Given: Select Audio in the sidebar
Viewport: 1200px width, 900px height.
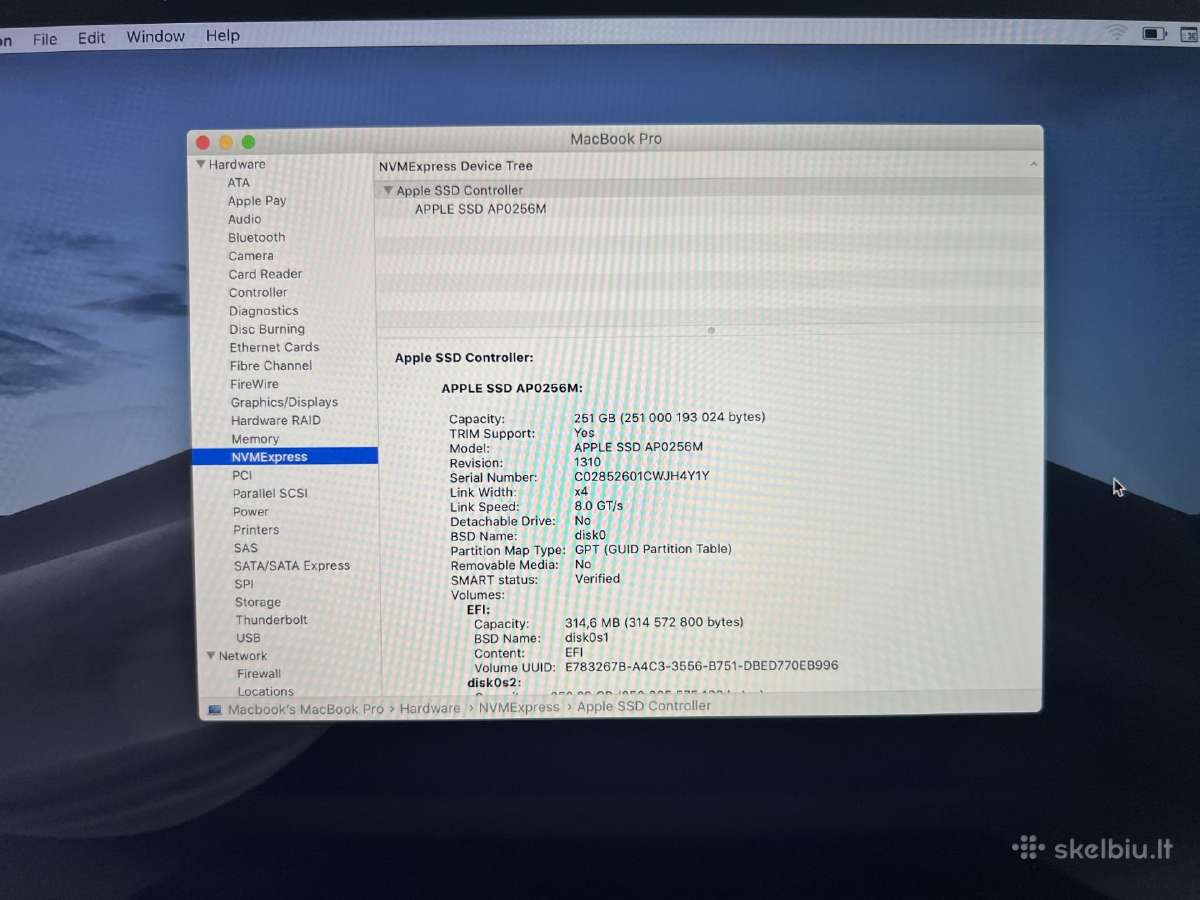Looking at the screenshot, I should (244, 219).
